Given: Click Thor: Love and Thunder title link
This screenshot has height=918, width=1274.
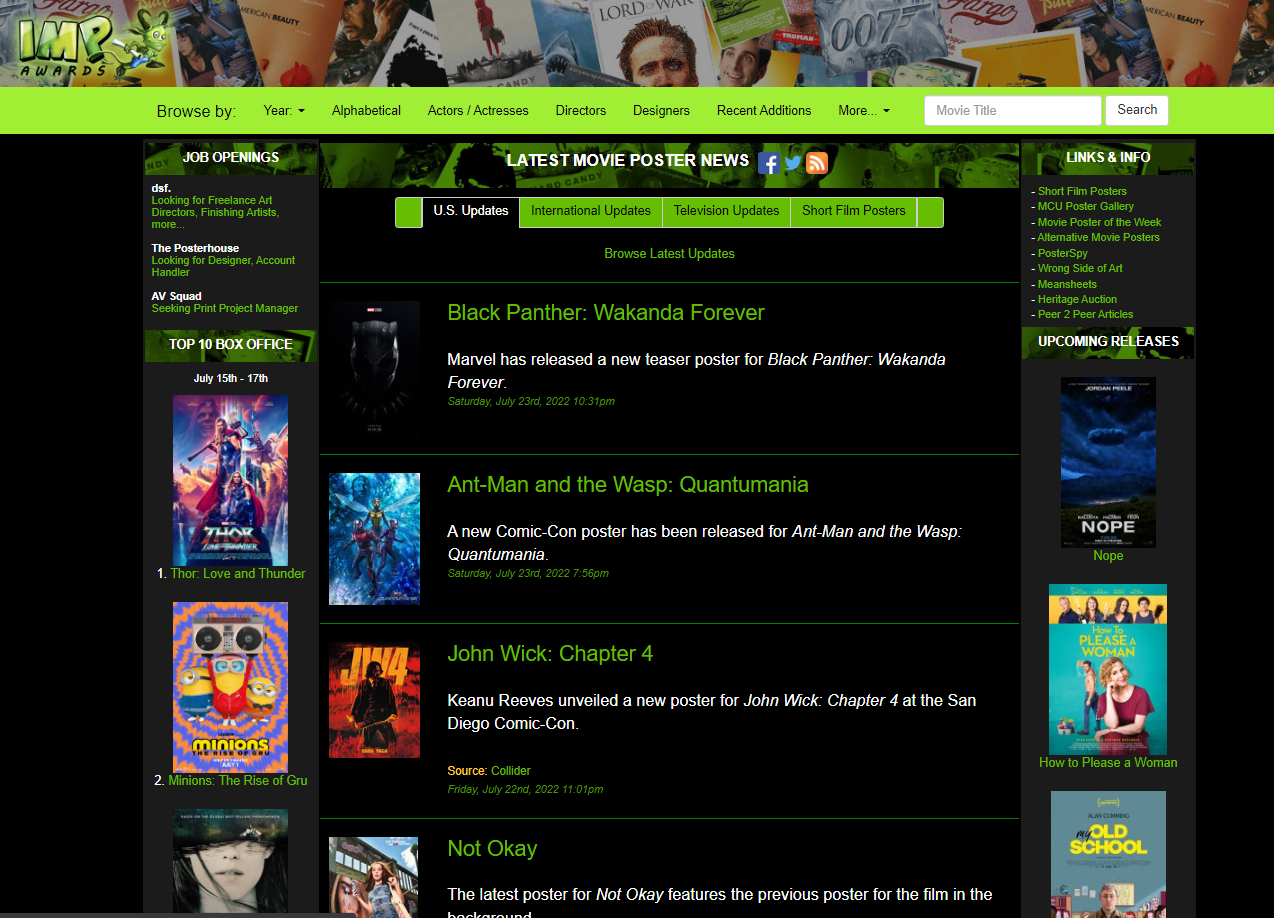Looking at the screenshot, I should pyautogui.click(x=238, y=574).
